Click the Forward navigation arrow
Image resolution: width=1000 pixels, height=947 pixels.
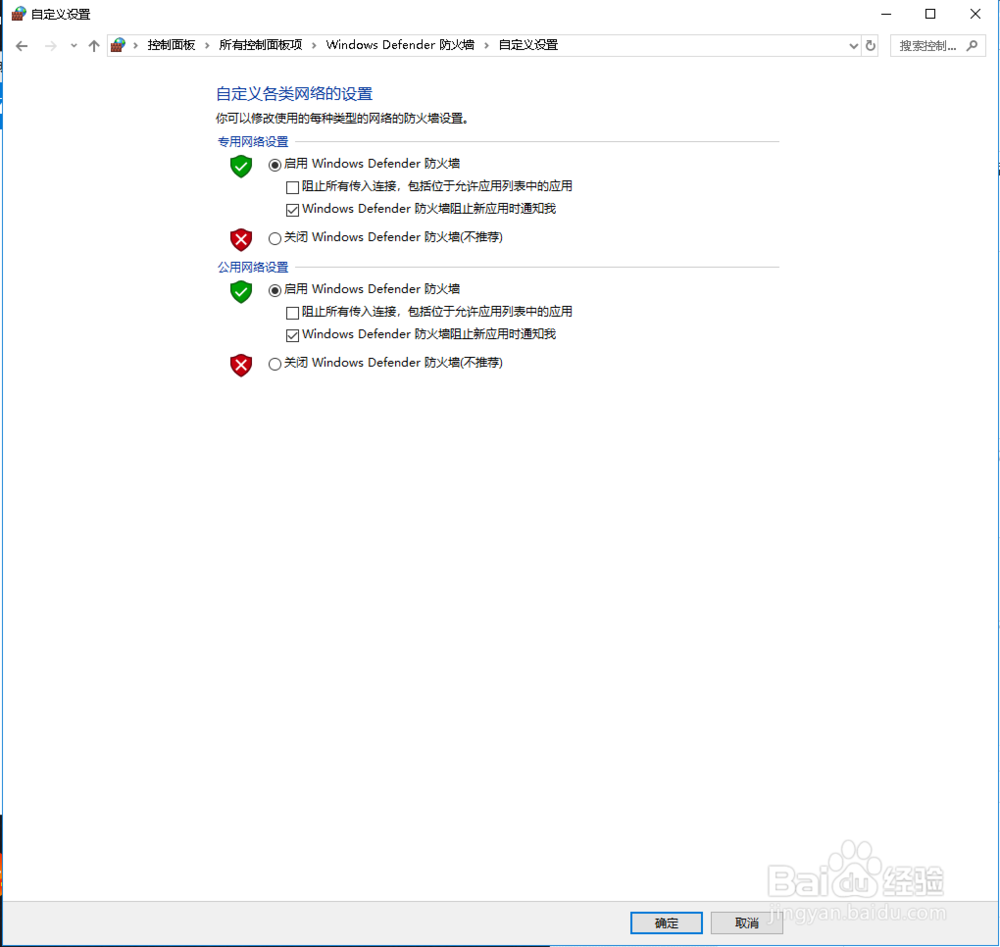pyautogui.click(x=50, y=46)
